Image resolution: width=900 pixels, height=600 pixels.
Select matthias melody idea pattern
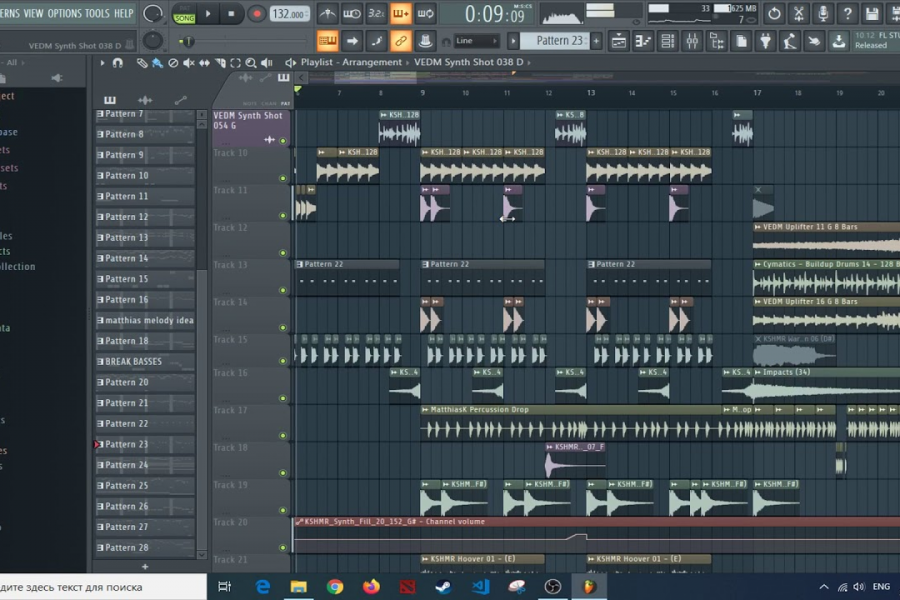(145, 320)
